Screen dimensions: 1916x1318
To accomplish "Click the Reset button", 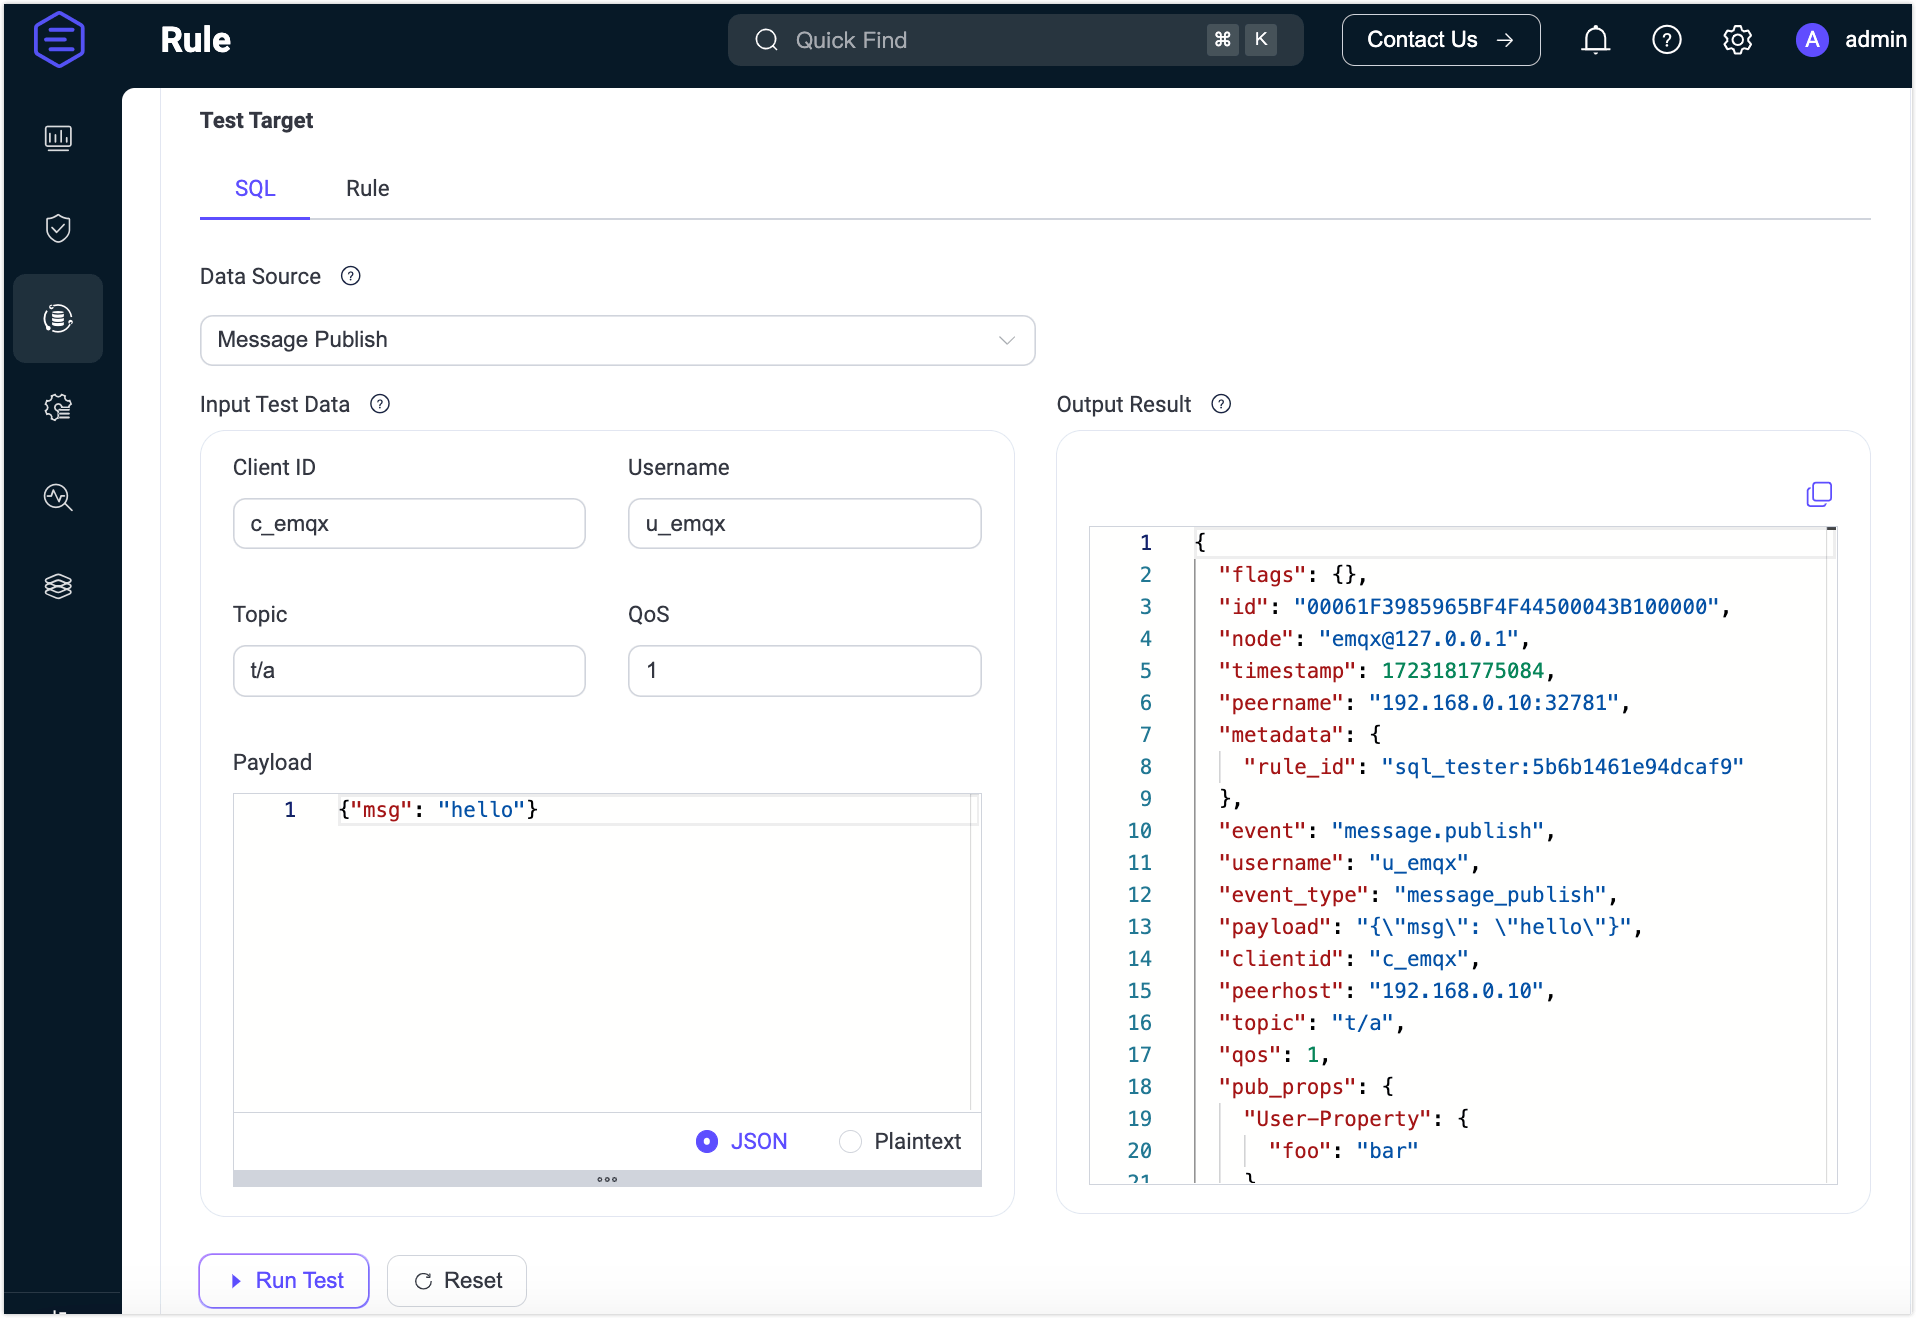I will [457, 1280].
